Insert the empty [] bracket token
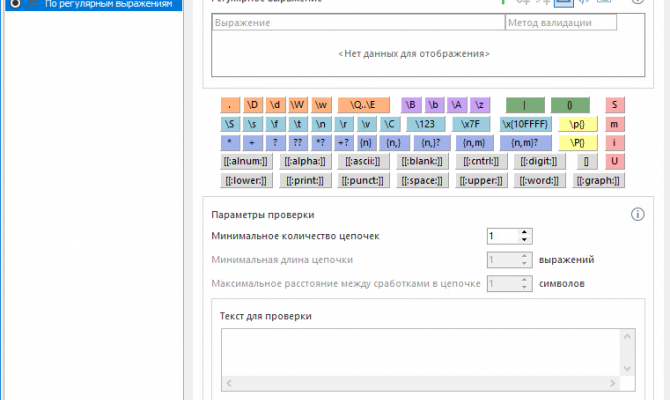 586,161
